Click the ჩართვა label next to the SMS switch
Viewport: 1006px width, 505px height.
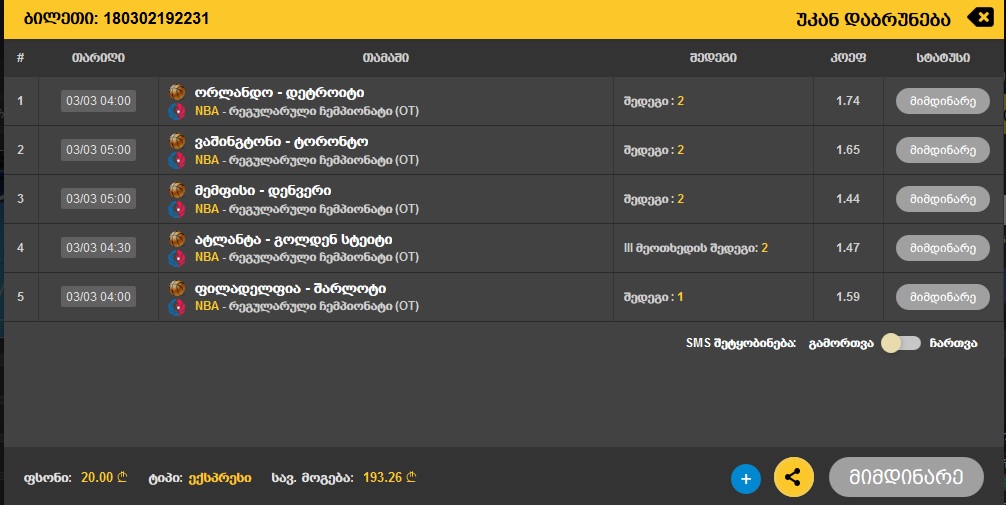coord(953,343)
